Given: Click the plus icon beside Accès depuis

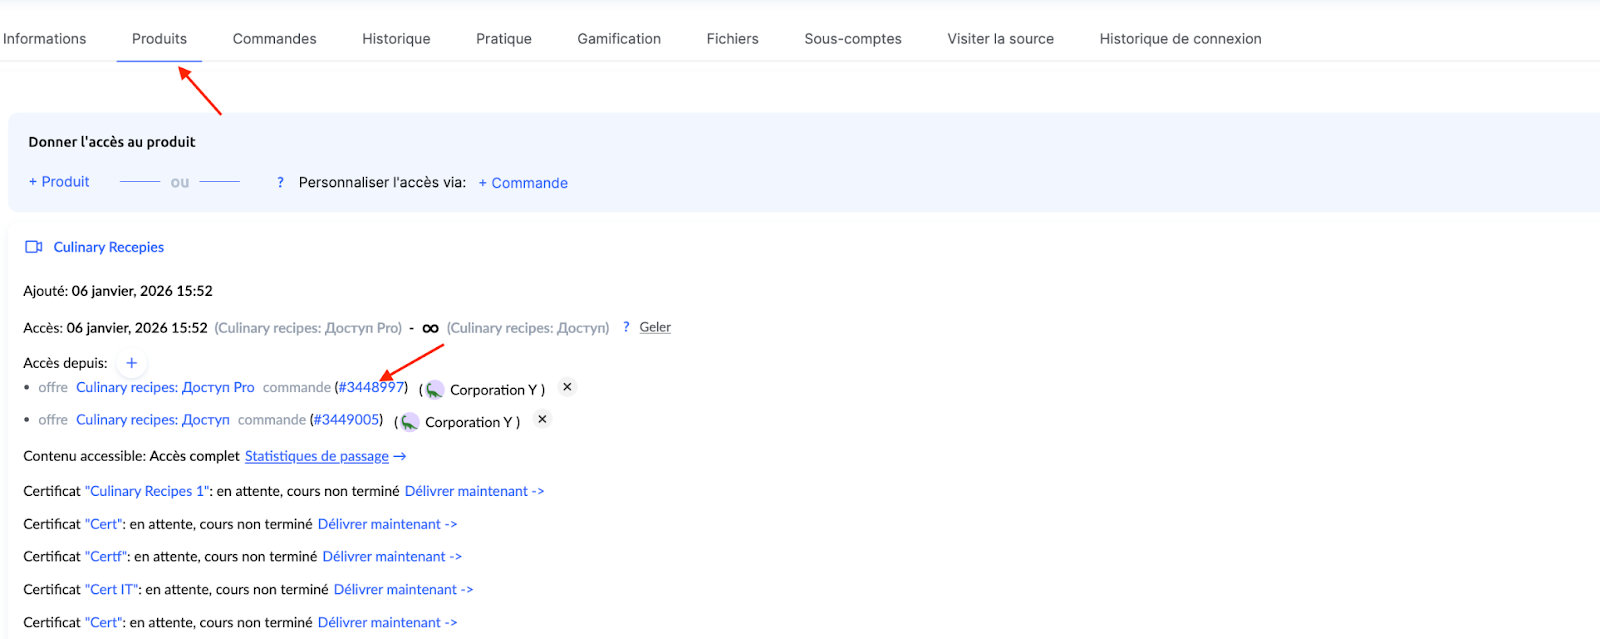Looking at the screenshot, I should click(x=131, y=363).
